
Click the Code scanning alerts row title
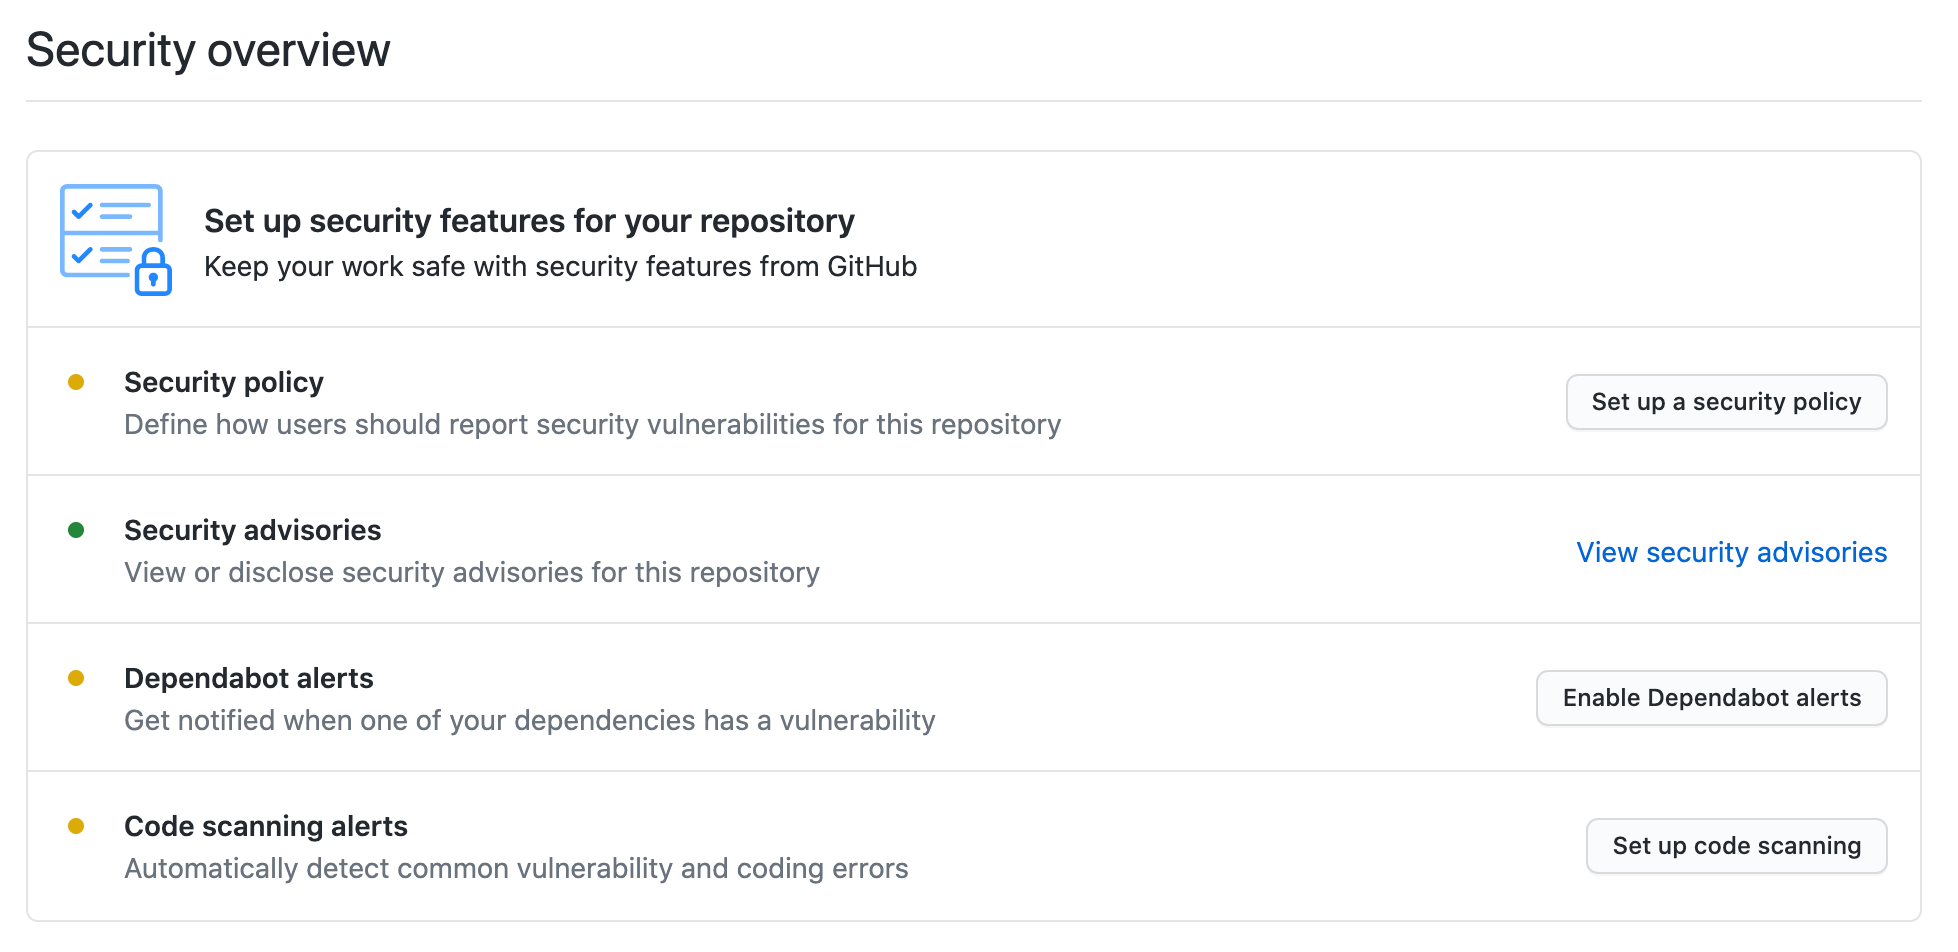click(266, 826)
